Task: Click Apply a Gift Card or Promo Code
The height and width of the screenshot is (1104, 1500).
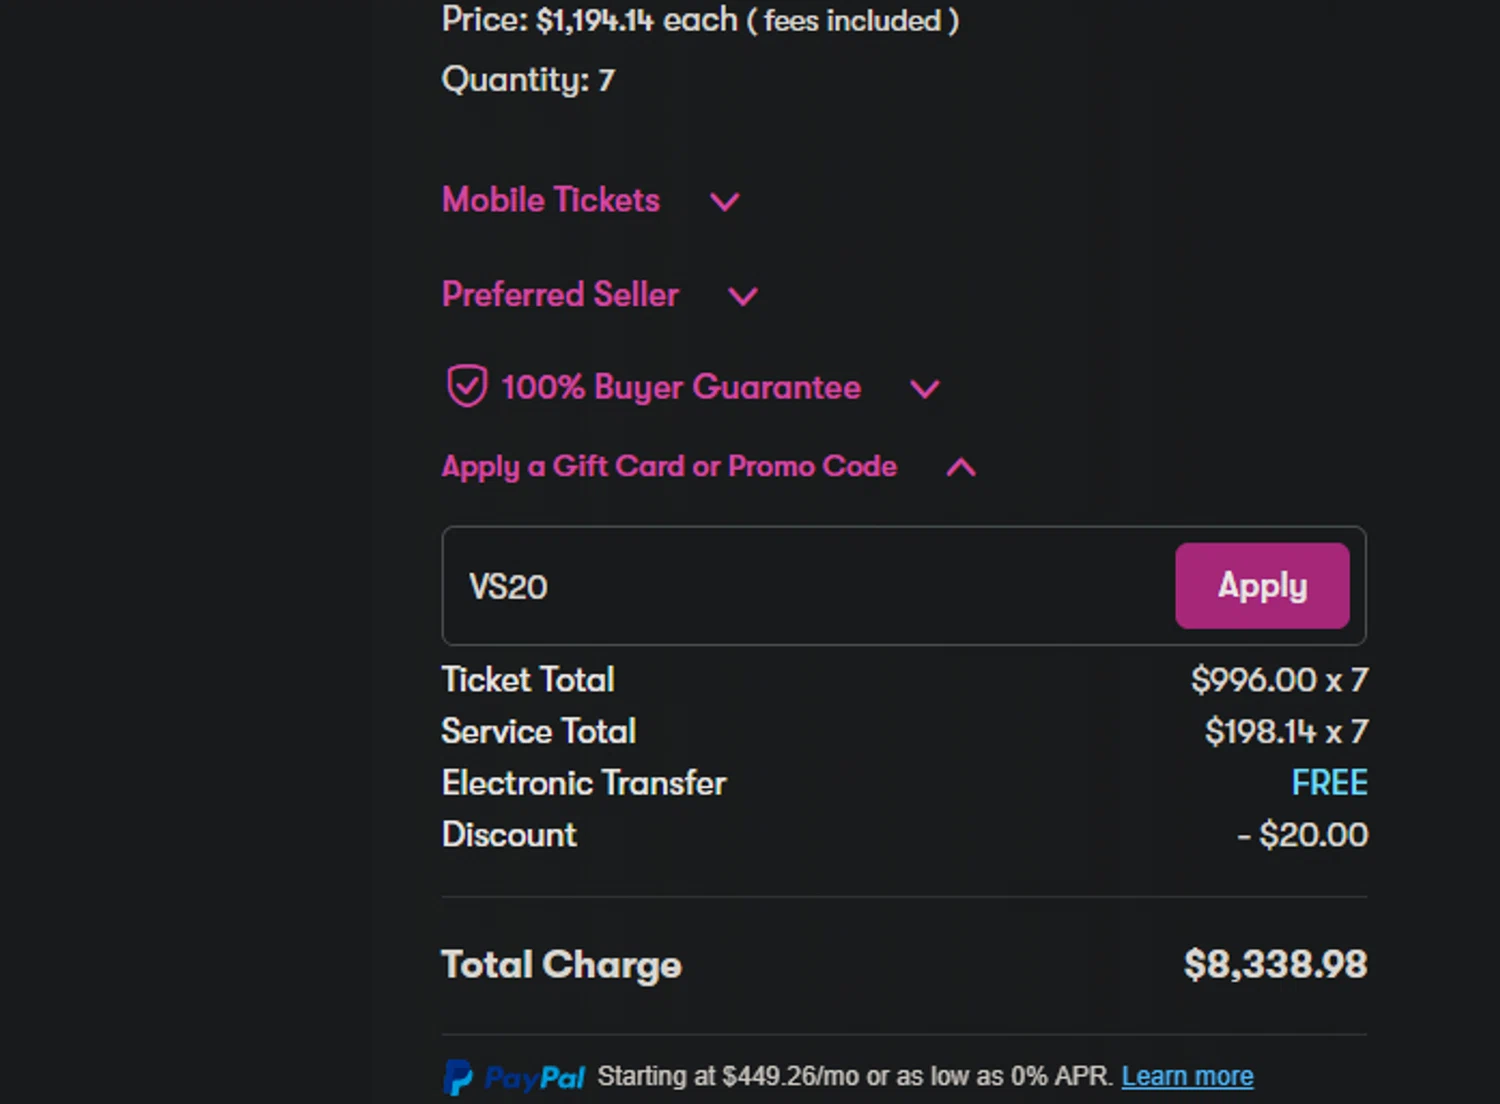Action: (669, 466)
